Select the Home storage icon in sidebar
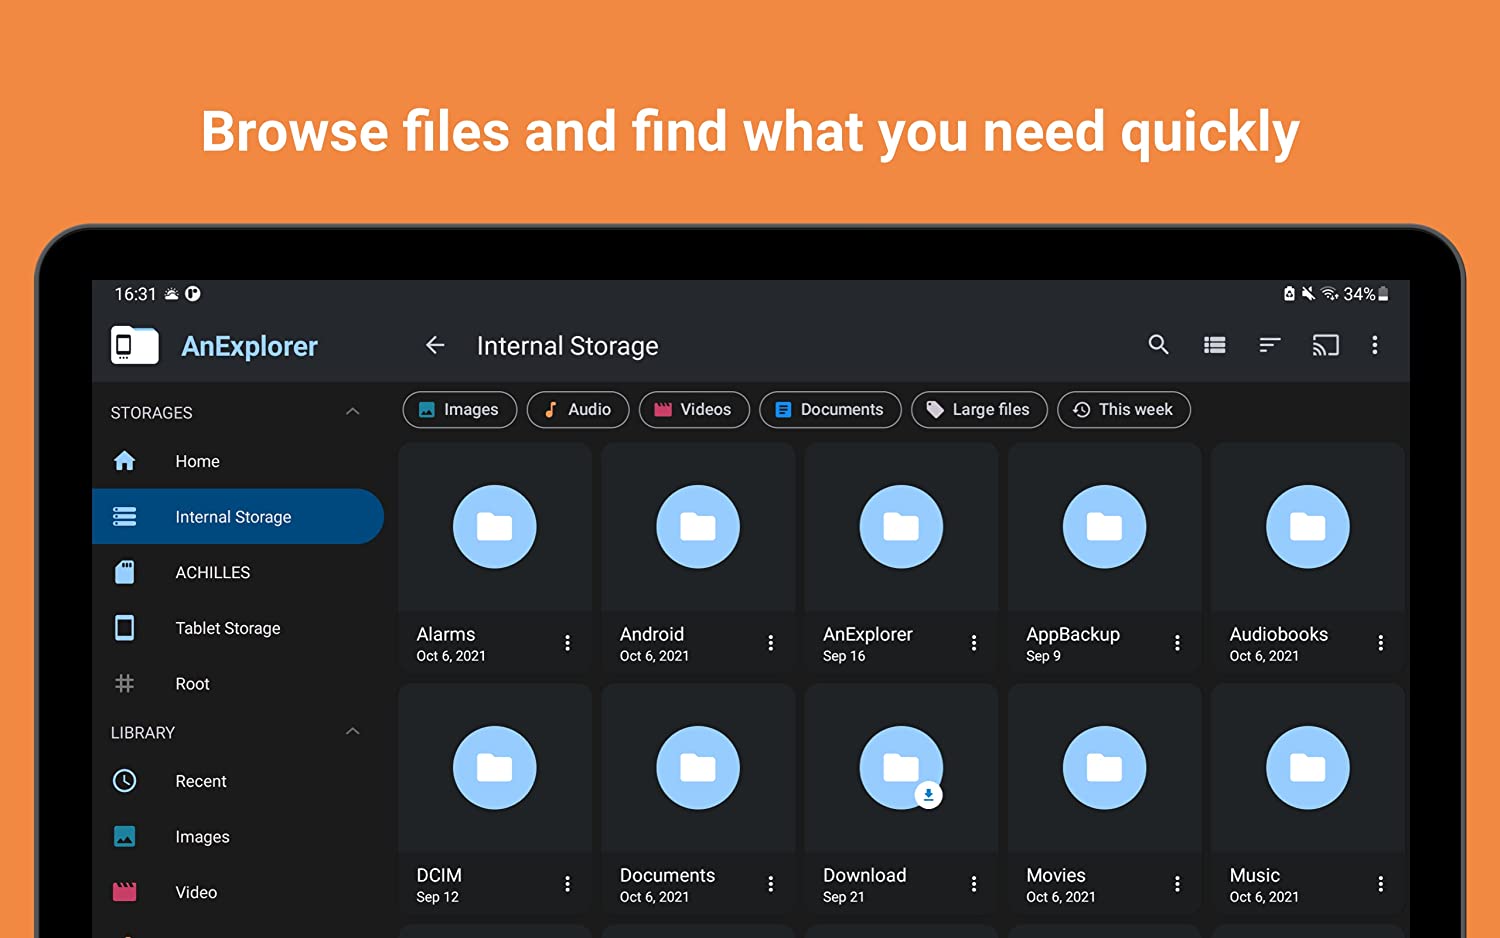1500x938 pixels. (x=124, y=461)
